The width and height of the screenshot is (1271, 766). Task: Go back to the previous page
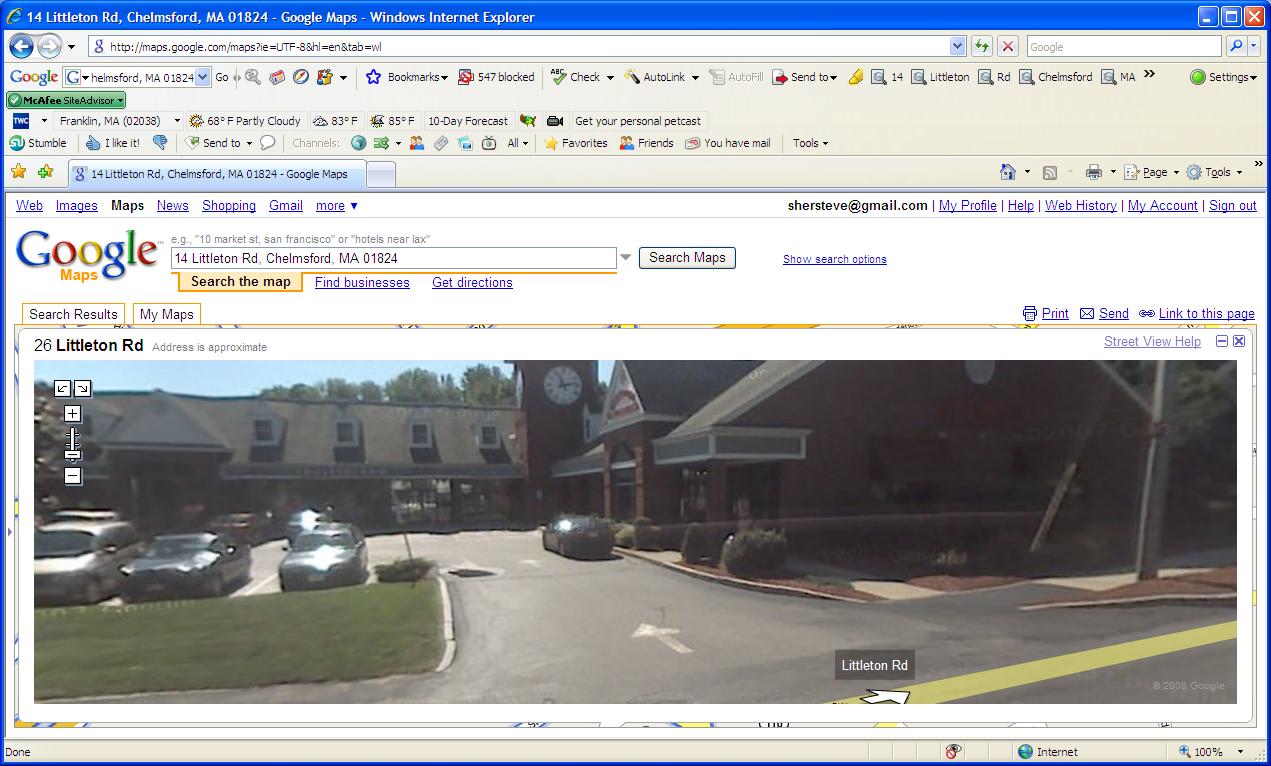coord(21,46)
